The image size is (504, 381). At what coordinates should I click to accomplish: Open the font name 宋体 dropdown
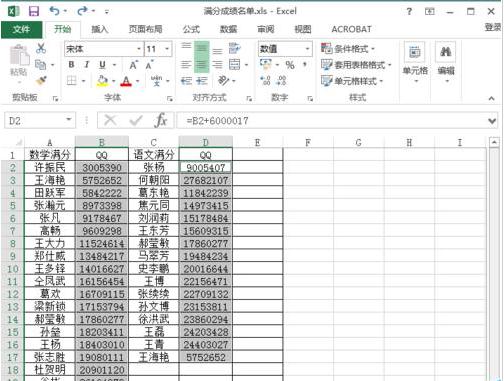tap(139, 49)
